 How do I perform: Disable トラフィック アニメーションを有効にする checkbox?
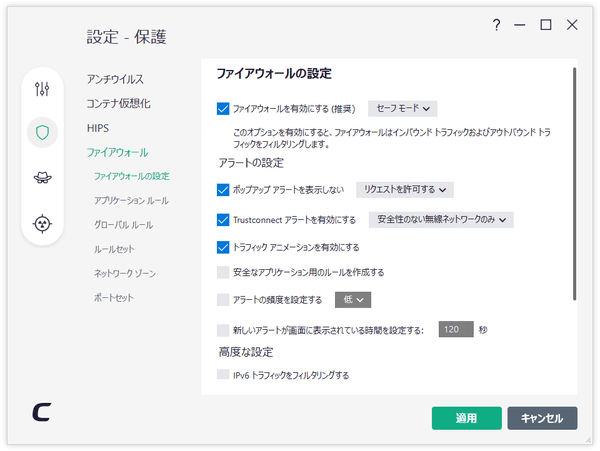[223, 247]
